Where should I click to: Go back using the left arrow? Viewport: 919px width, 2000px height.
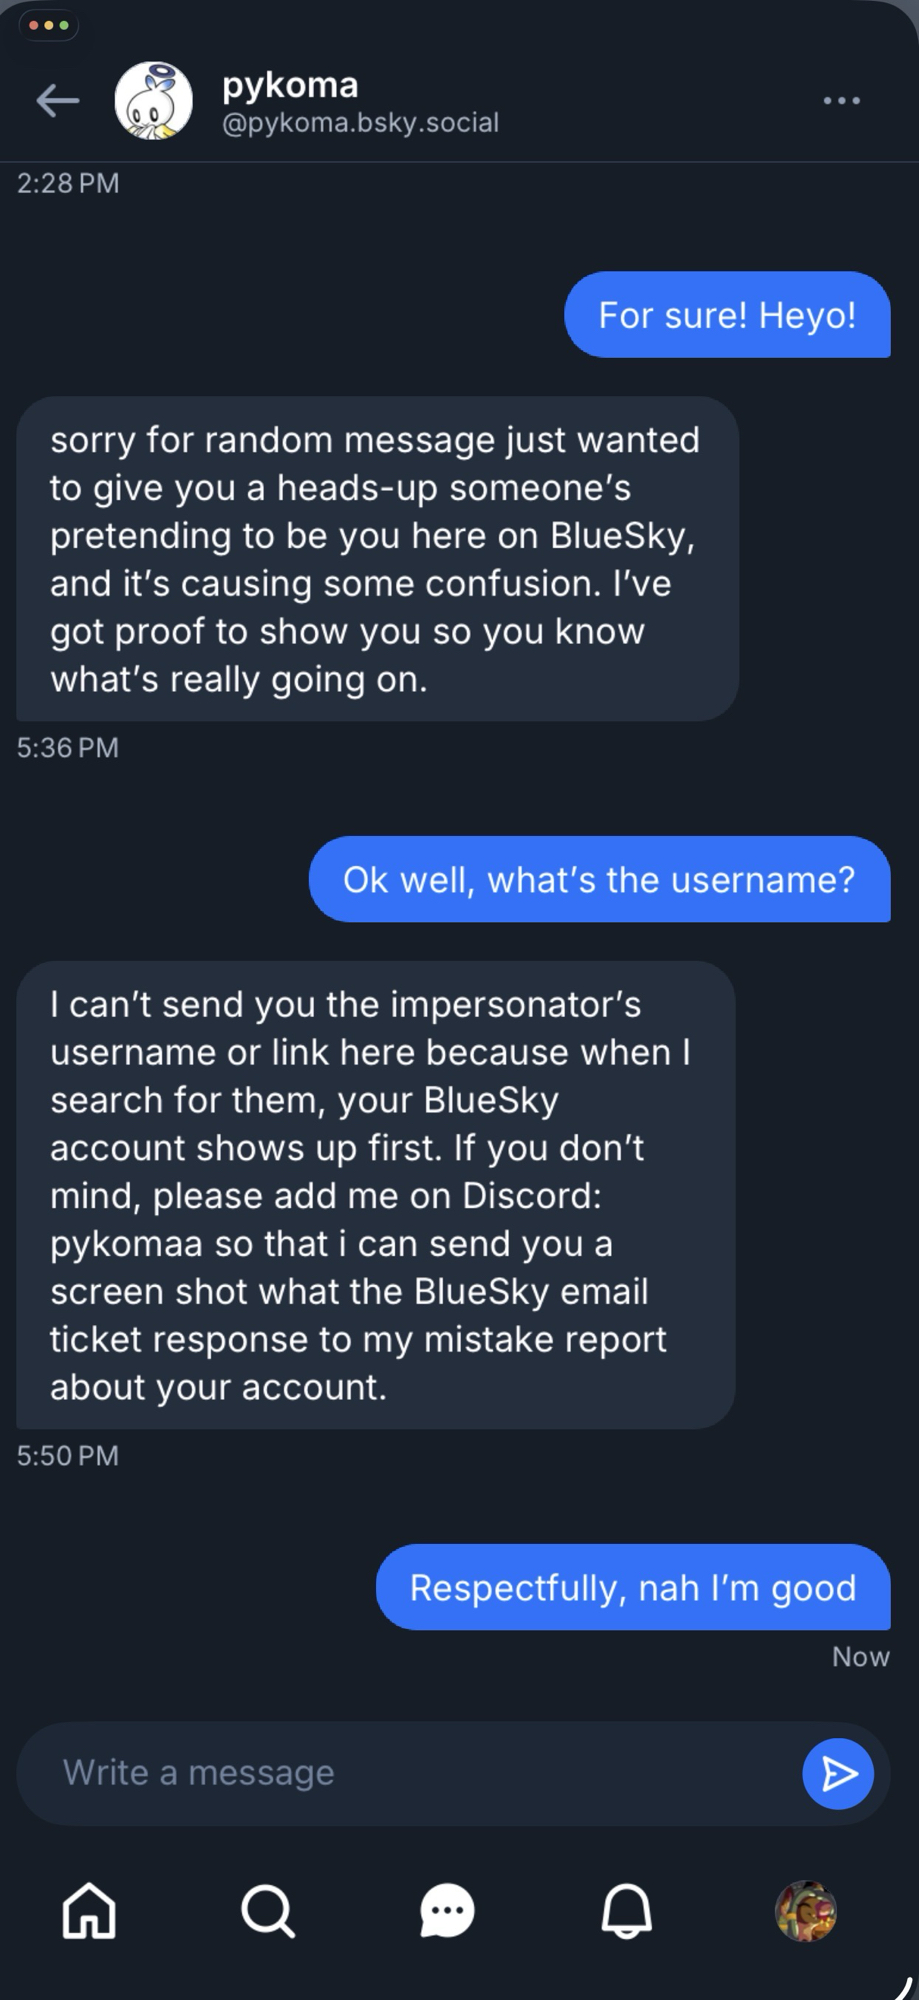[57, 100]
